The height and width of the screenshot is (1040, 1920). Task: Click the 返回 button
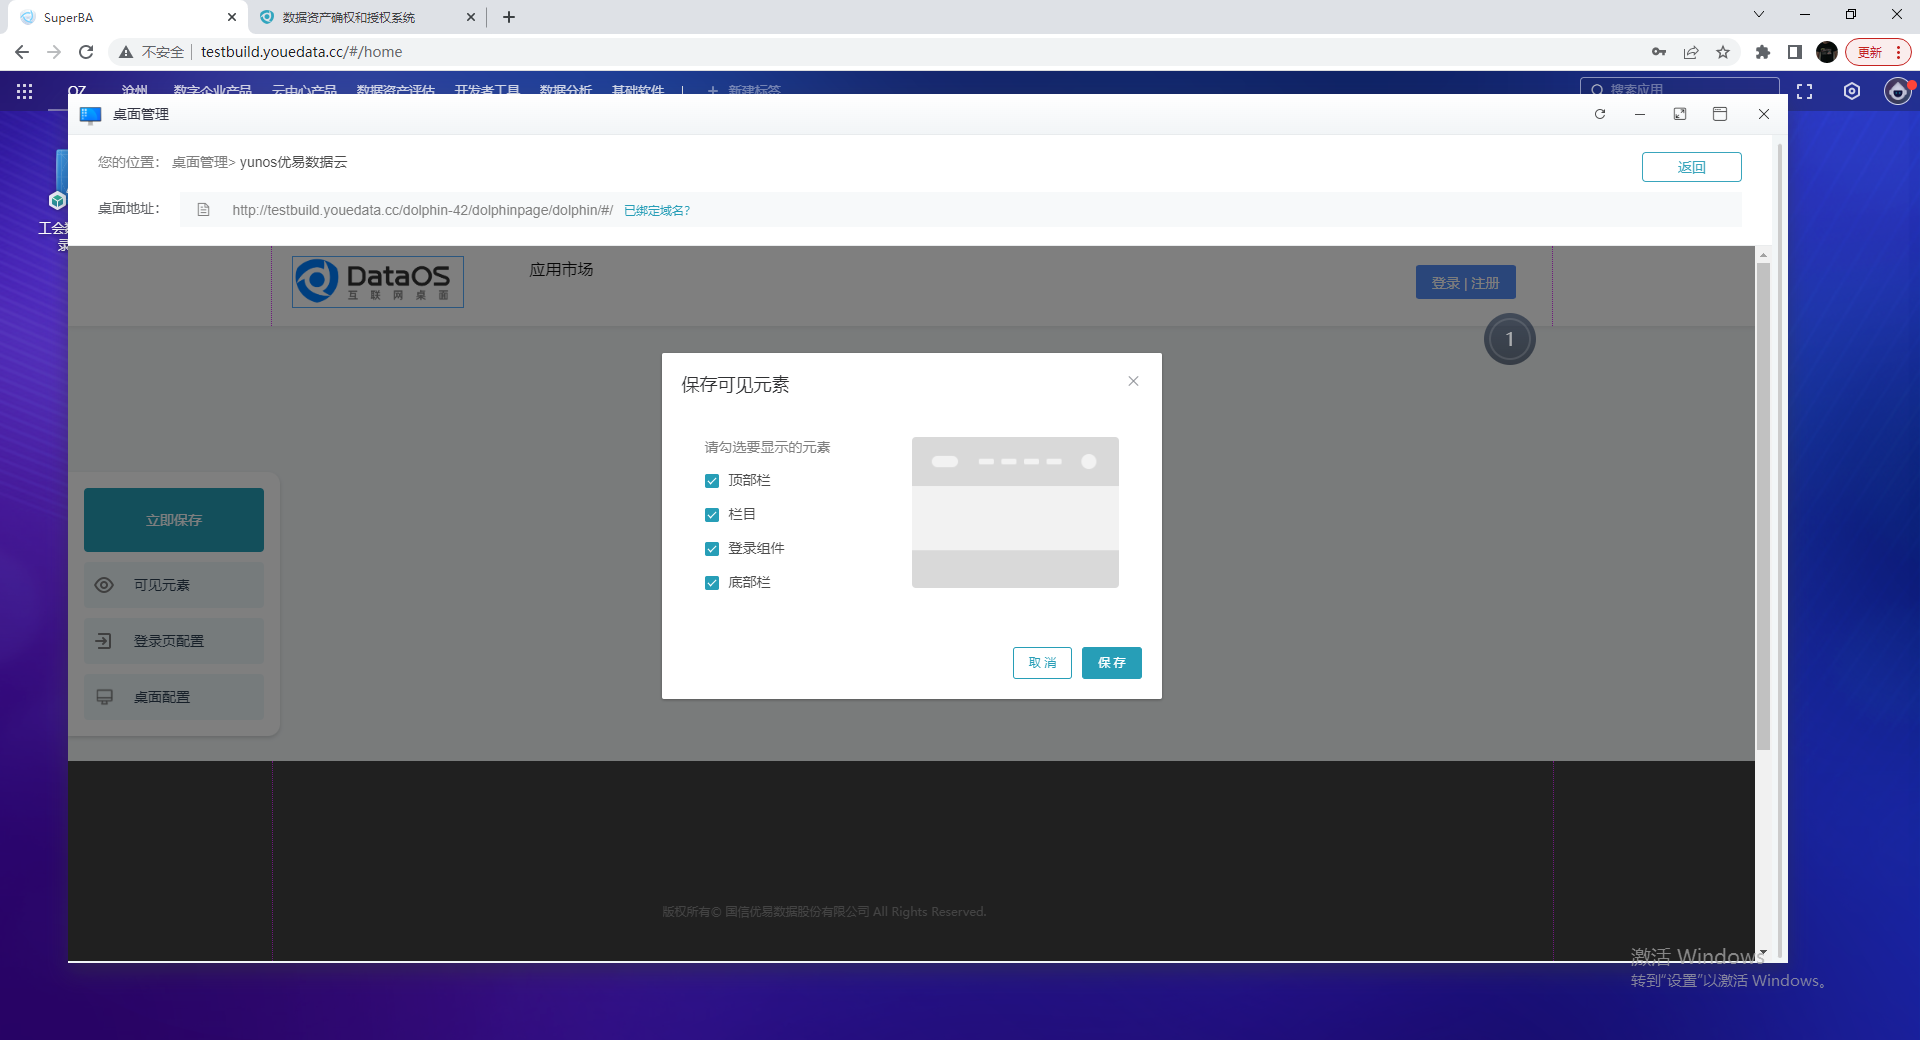(1691, 167)
